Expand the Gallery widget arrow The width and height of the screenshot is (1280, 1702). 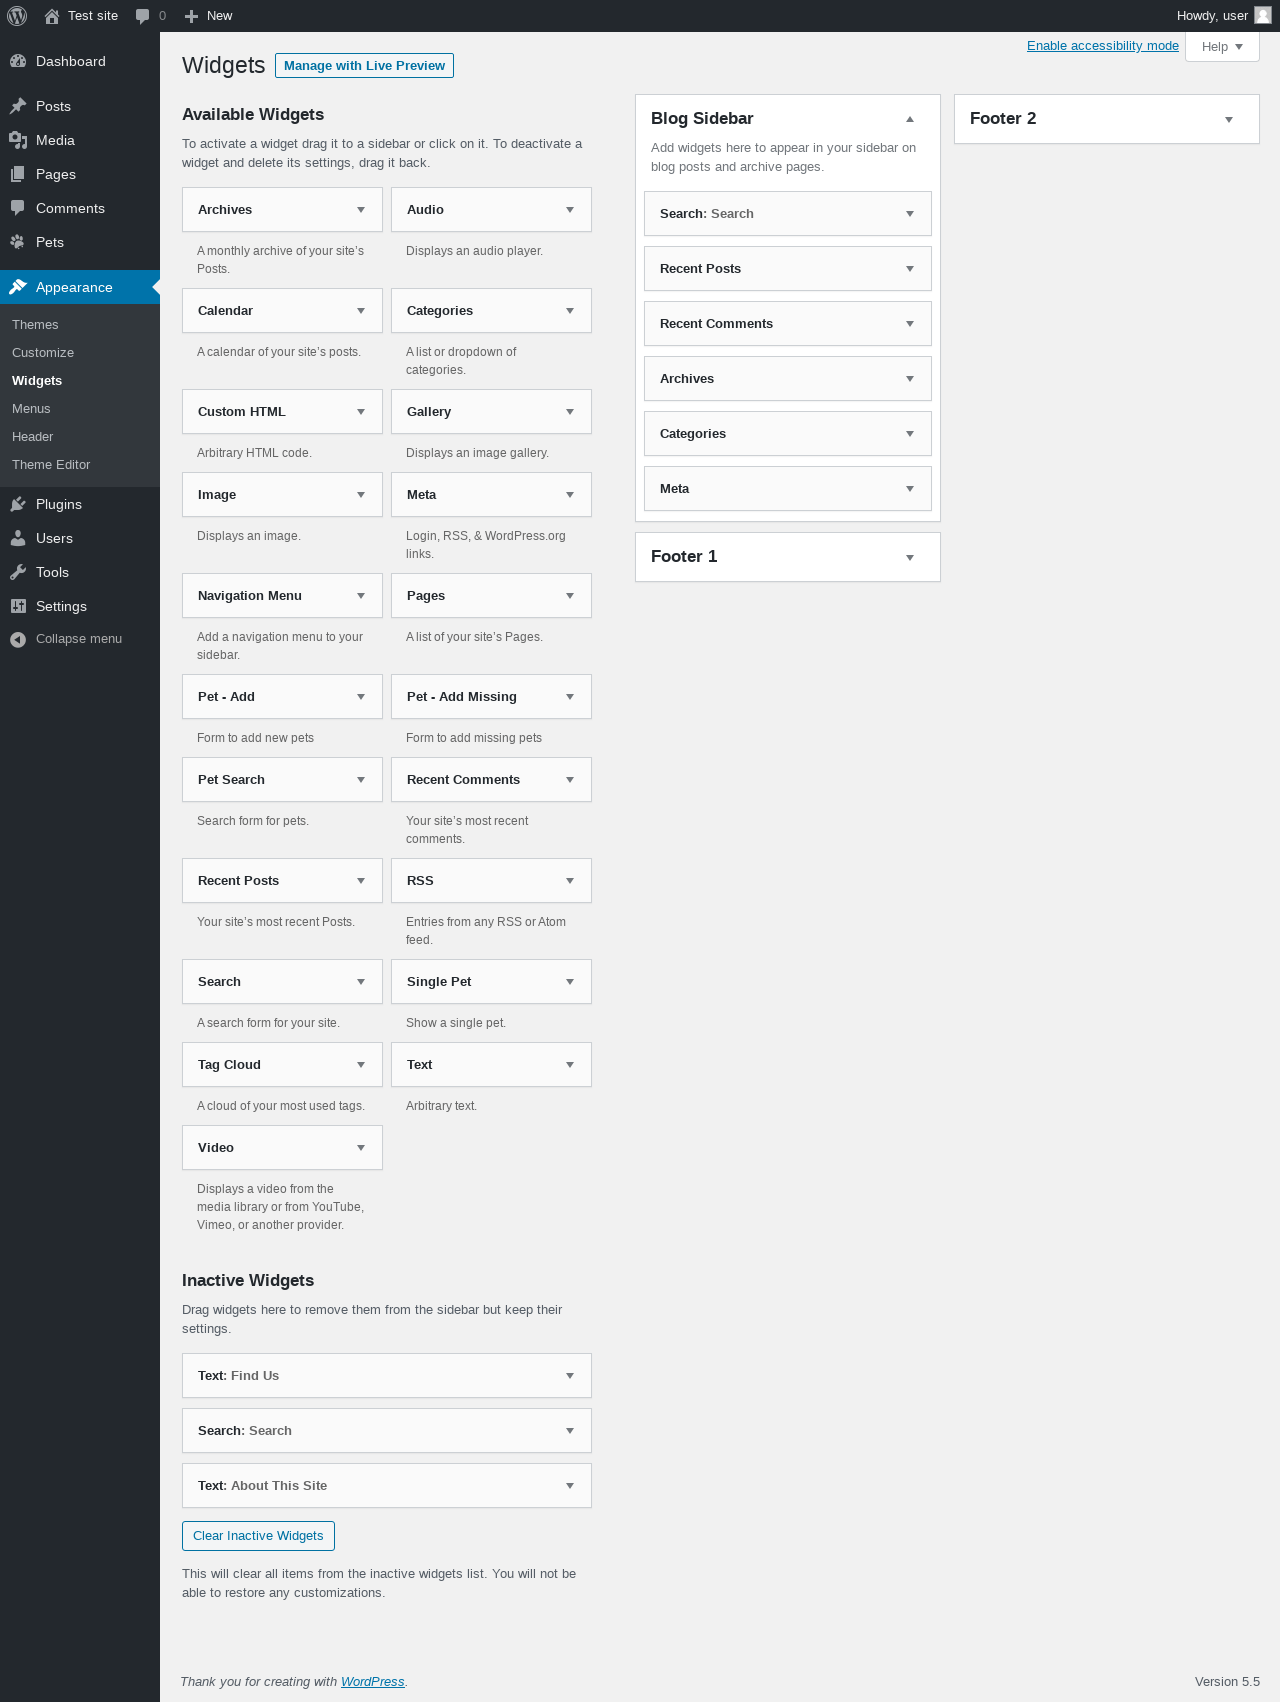[x=570, y=412]
